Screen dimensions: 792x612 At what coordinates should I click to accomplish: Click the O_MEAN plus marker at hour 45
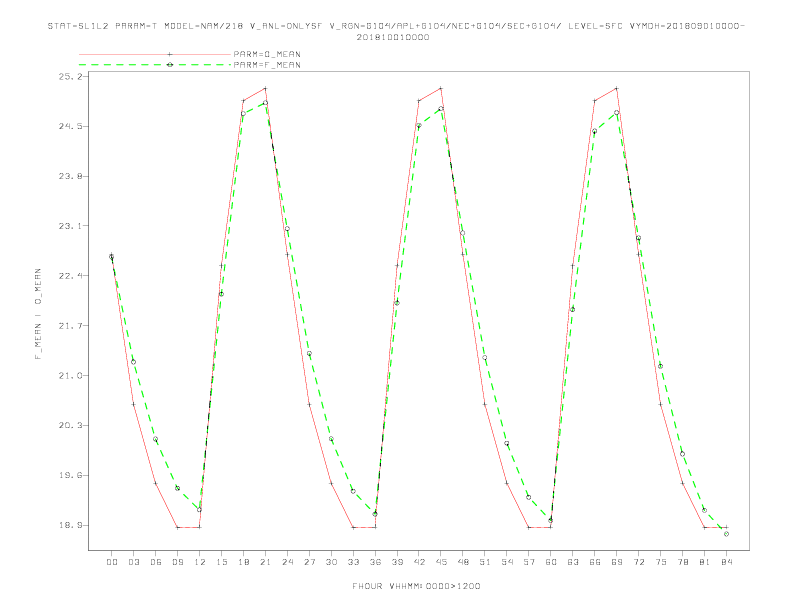[x=441, y=88]
